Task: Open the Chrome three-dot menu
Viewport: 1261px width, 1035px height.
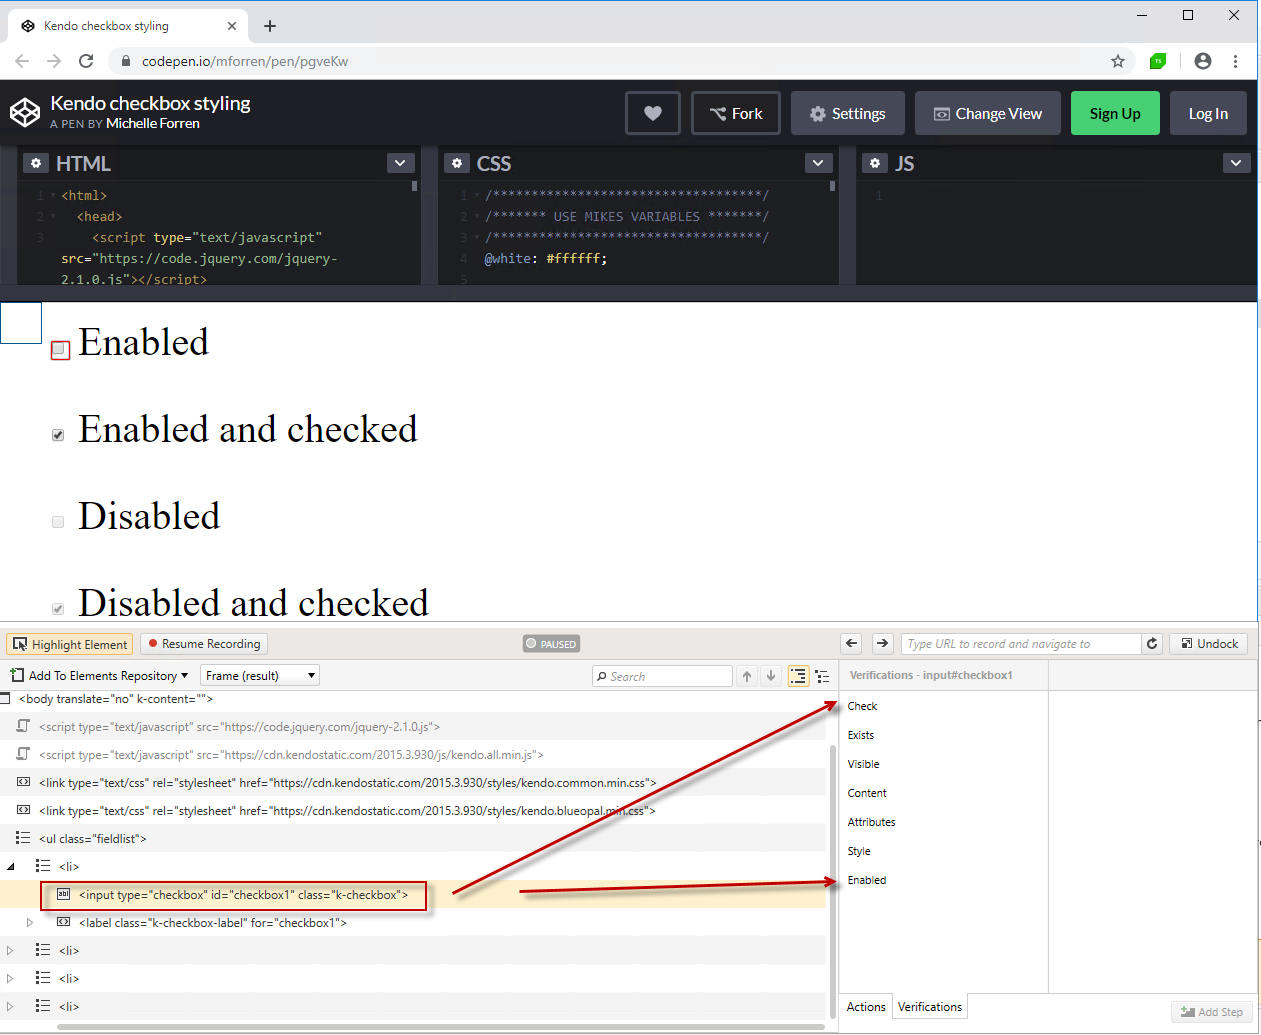Action: [1236, 61]
